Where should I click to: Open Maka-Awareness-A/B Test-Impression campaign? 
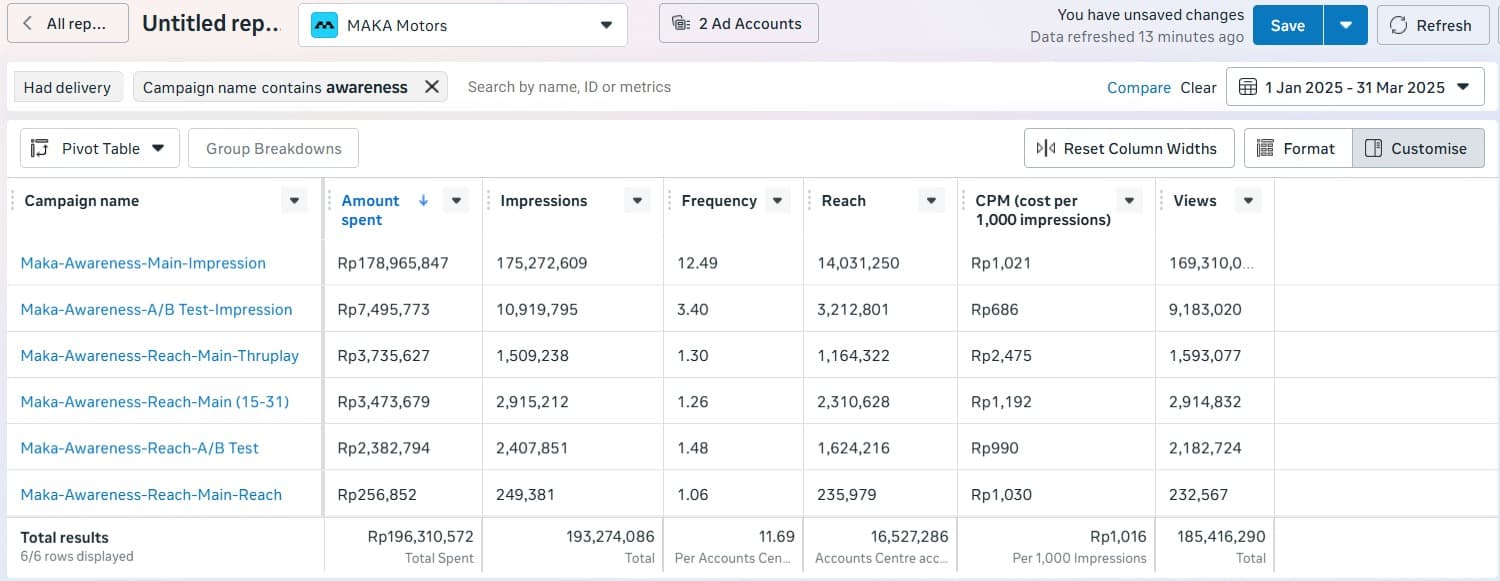(x=156, y=309)
